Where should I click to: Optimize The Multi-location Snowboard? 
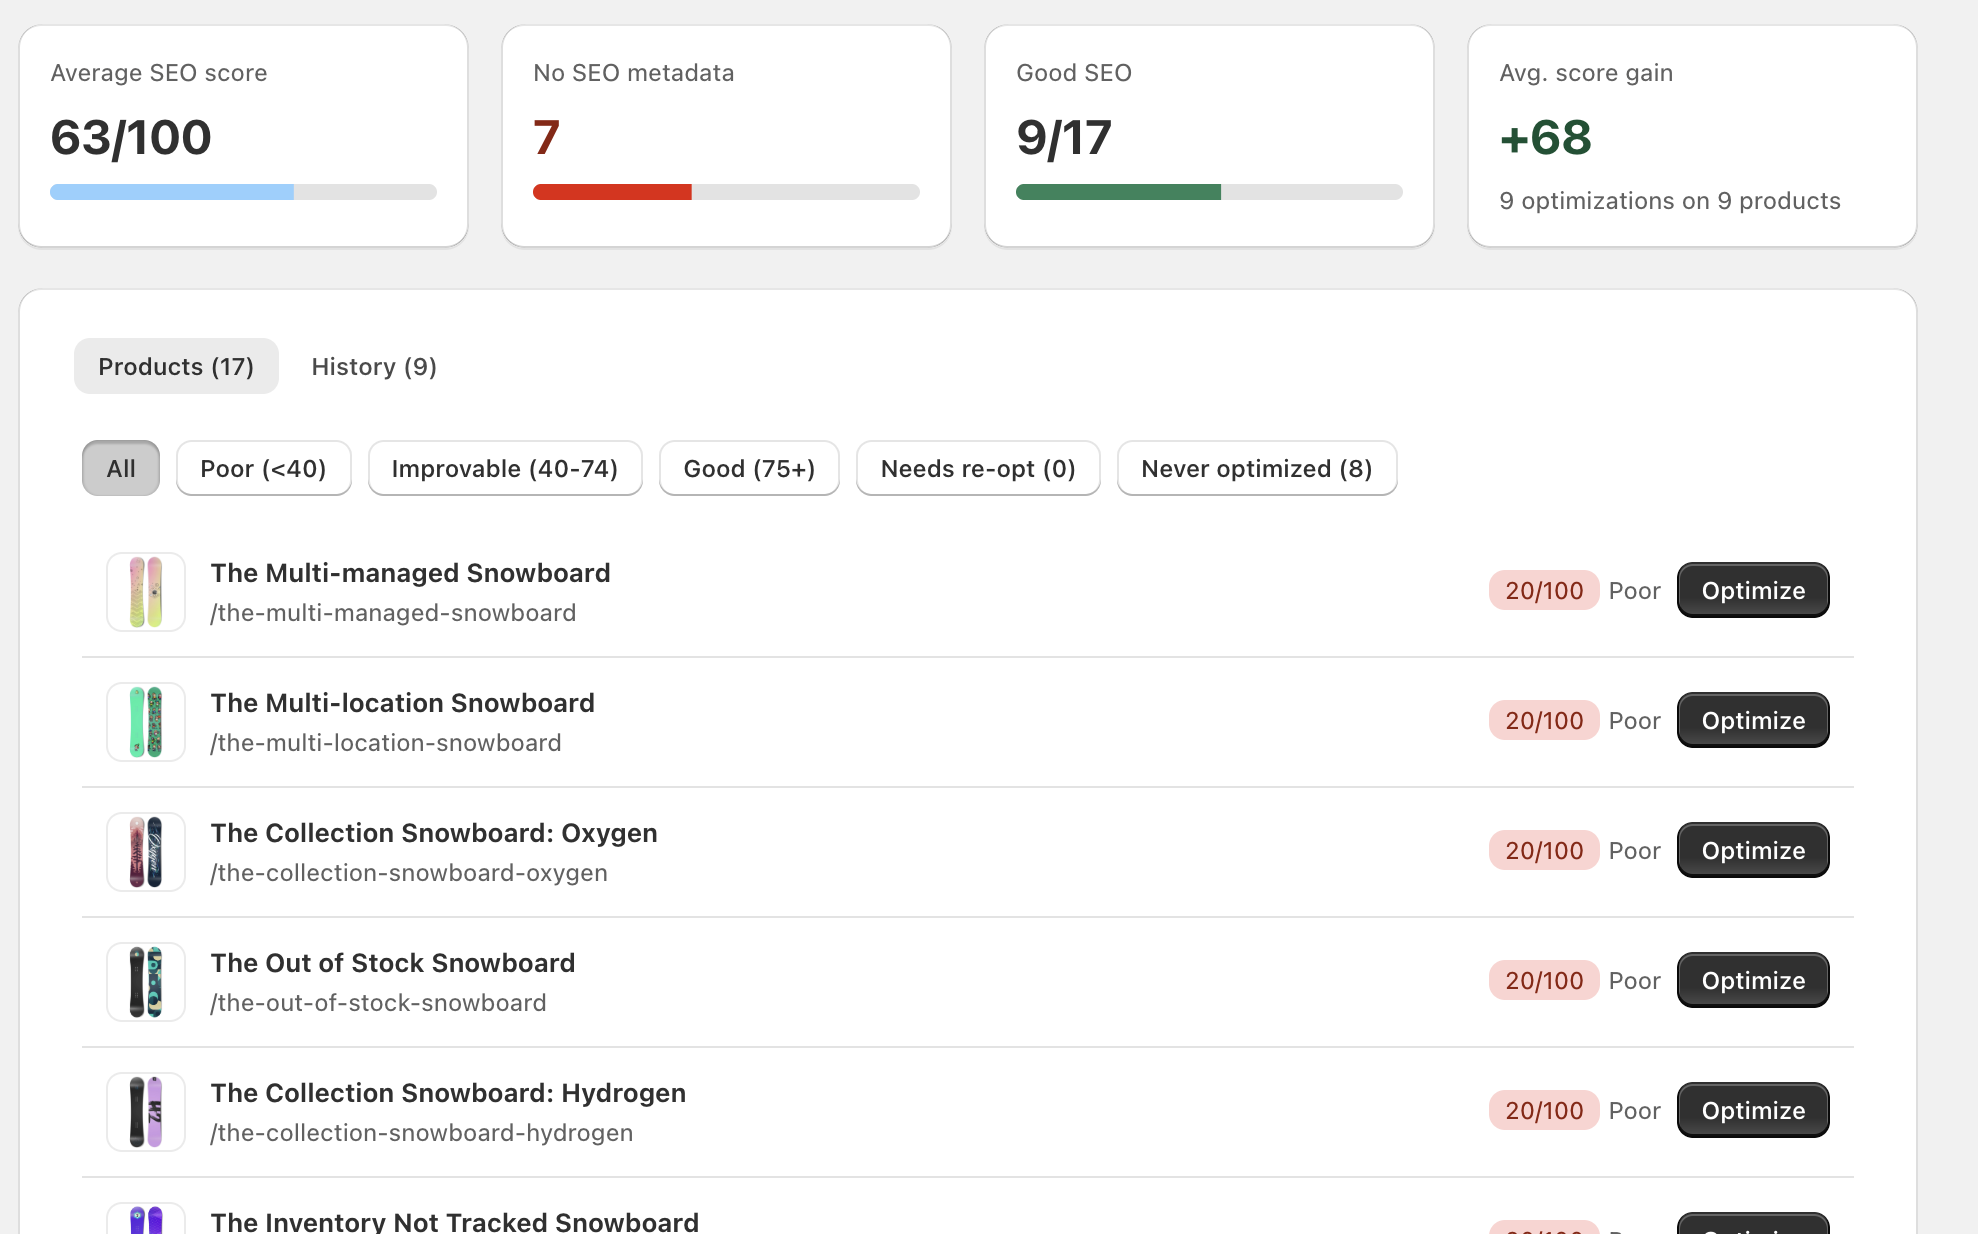[1753, 720]
